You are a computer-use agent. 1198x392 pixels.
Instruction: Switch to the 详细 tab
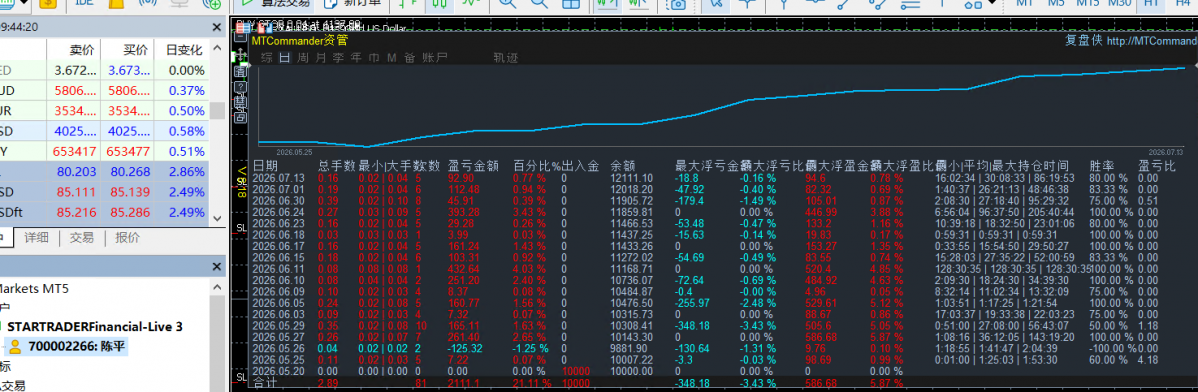pos(37,238)
